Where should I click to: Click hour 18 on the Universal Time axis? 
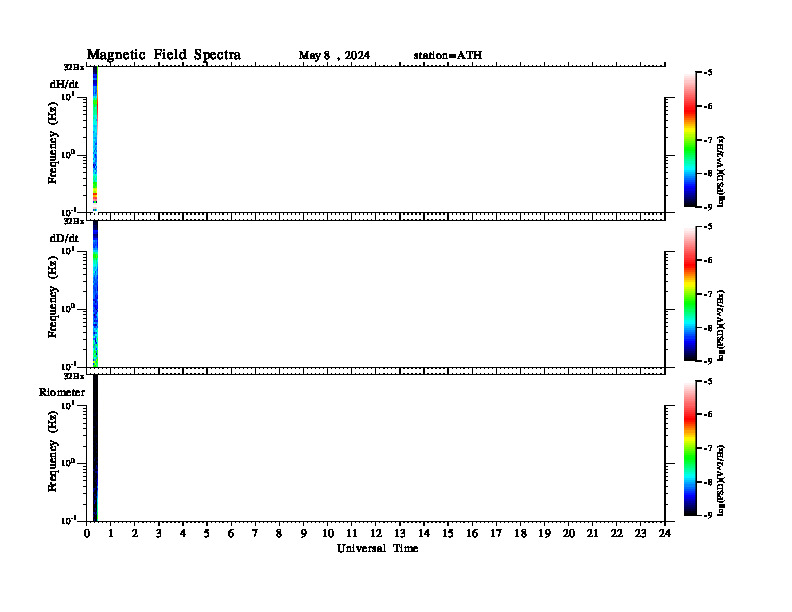520,533
